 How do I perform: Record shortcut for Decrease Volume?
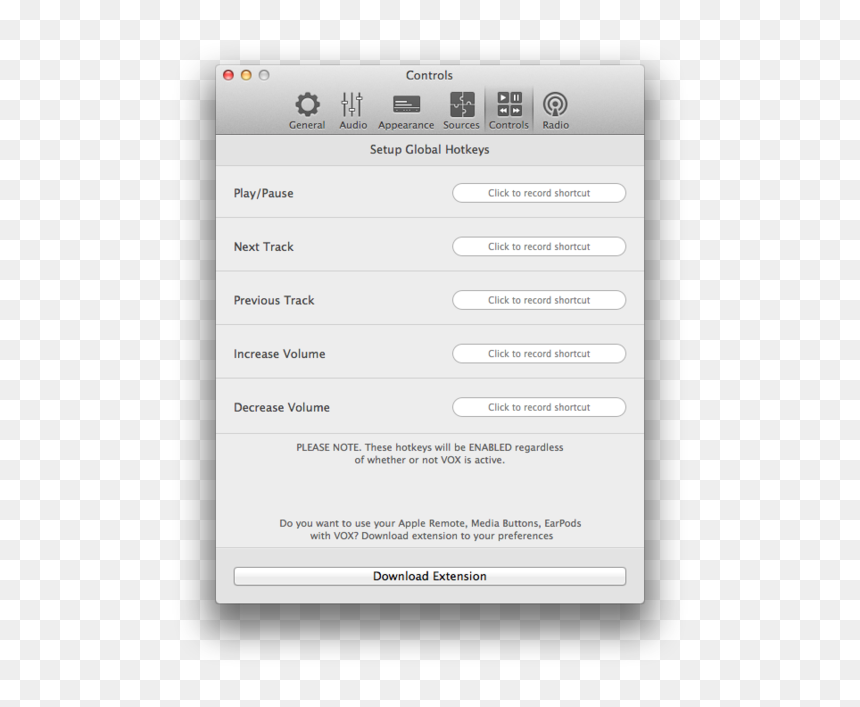point(539,408)
